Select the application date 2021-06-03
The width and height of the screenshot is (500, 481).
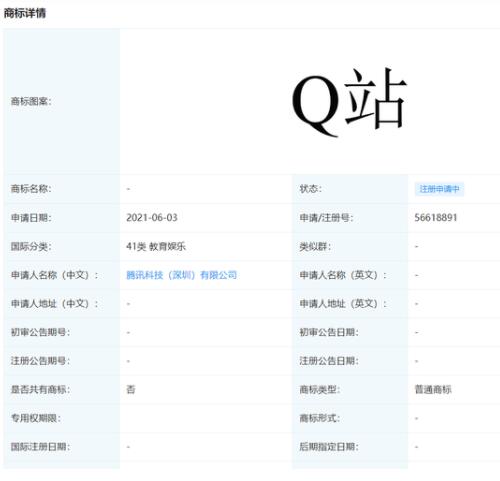point(152,218)
